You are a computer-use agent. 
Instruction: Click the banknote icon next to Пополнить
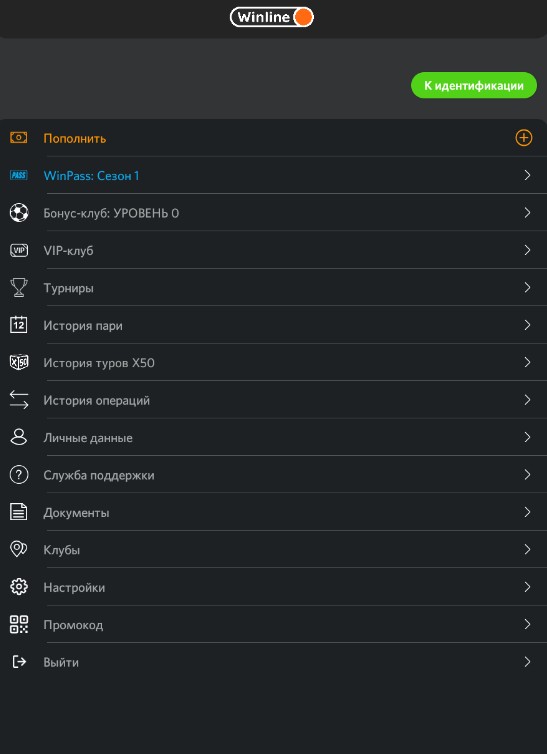(x=19, y=138)
